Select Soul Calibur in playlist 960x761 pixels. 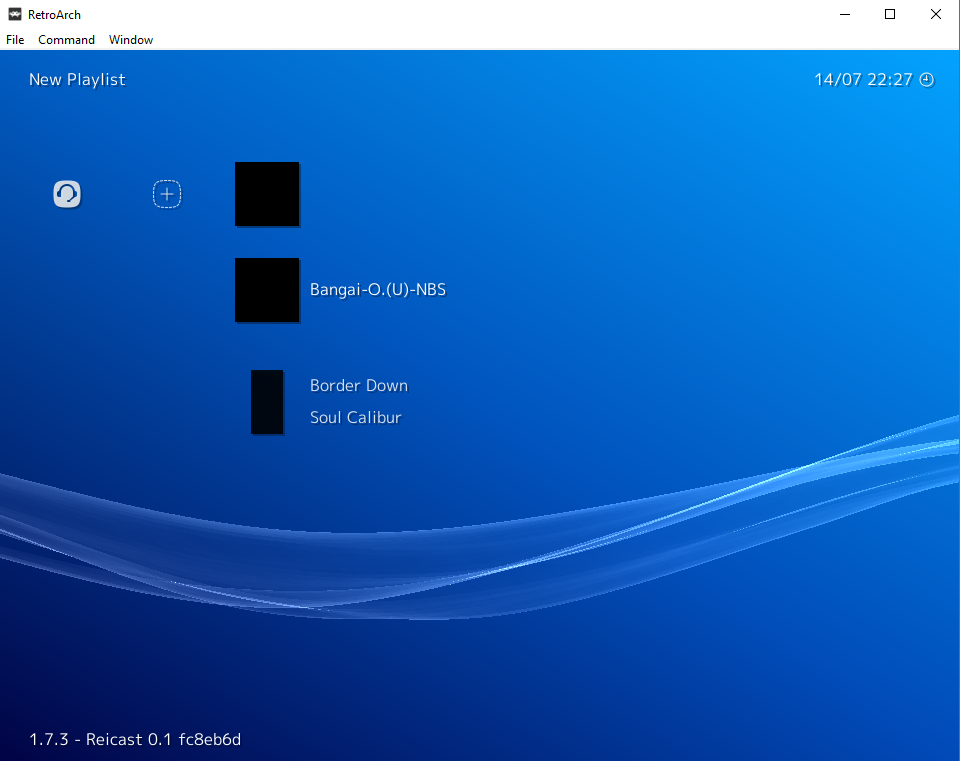point(356,418)
